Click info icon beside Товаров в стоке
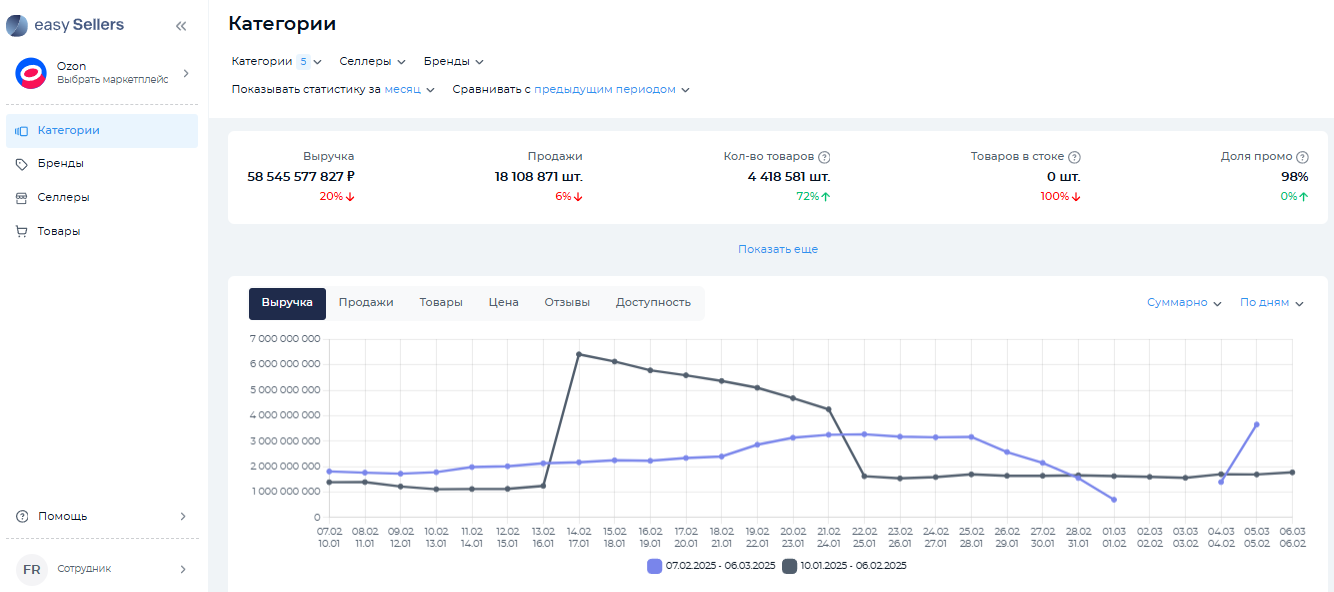This screenshot has height=592, width=1334. click(1075, 157)
